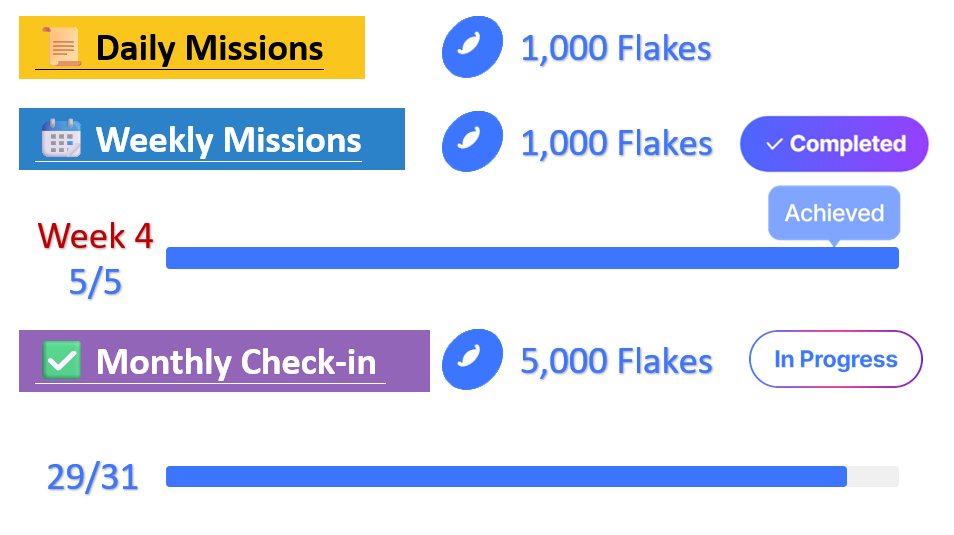Open the Daily Missions heading
Image resolution: width=954 pixels, height=535 pixels.
[209, 48]
